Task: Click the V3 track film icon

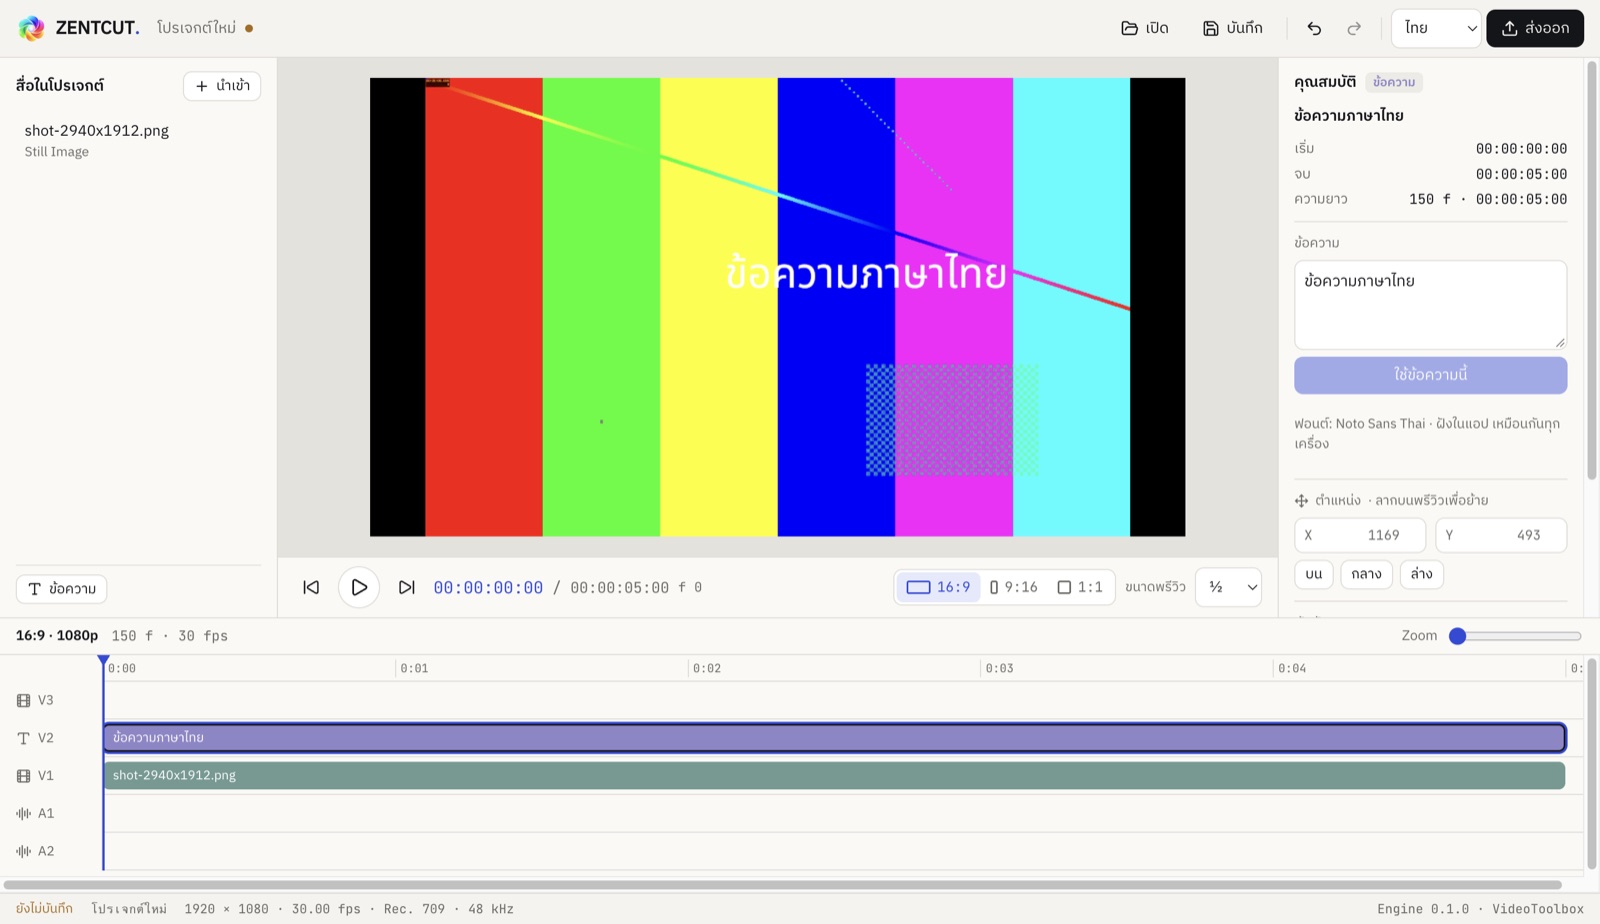Action: coord(24,701)
